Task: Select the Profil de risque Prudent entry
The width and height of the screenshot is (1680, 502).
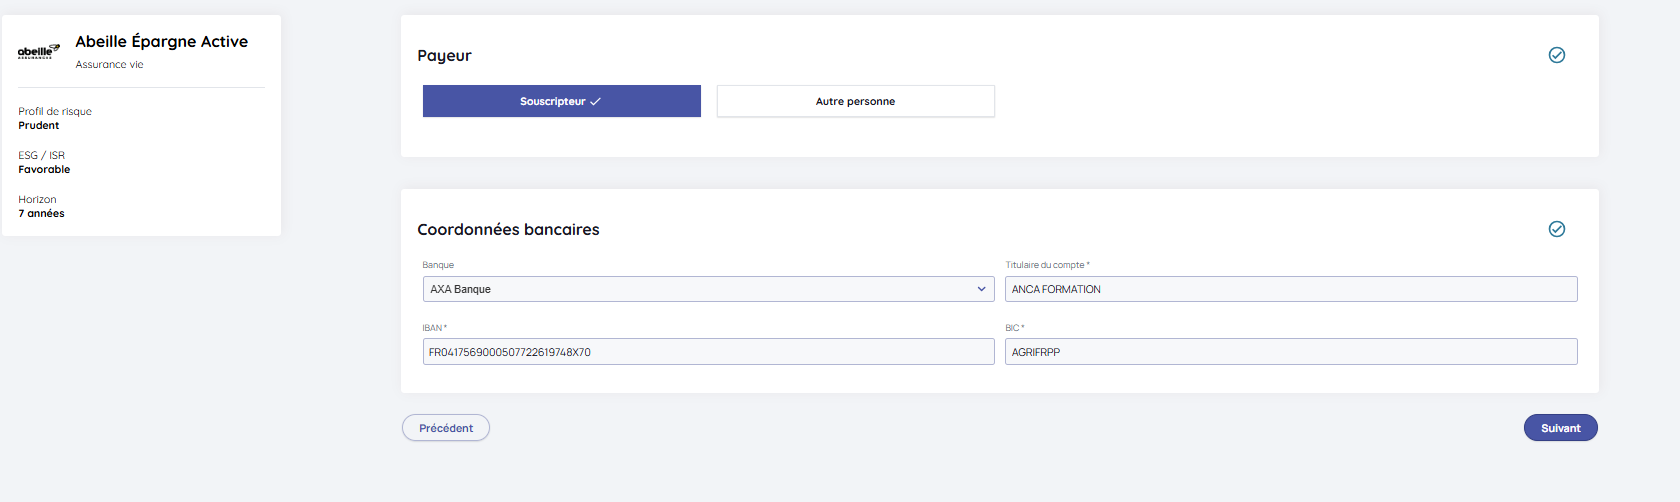Action: click(54, 118)
